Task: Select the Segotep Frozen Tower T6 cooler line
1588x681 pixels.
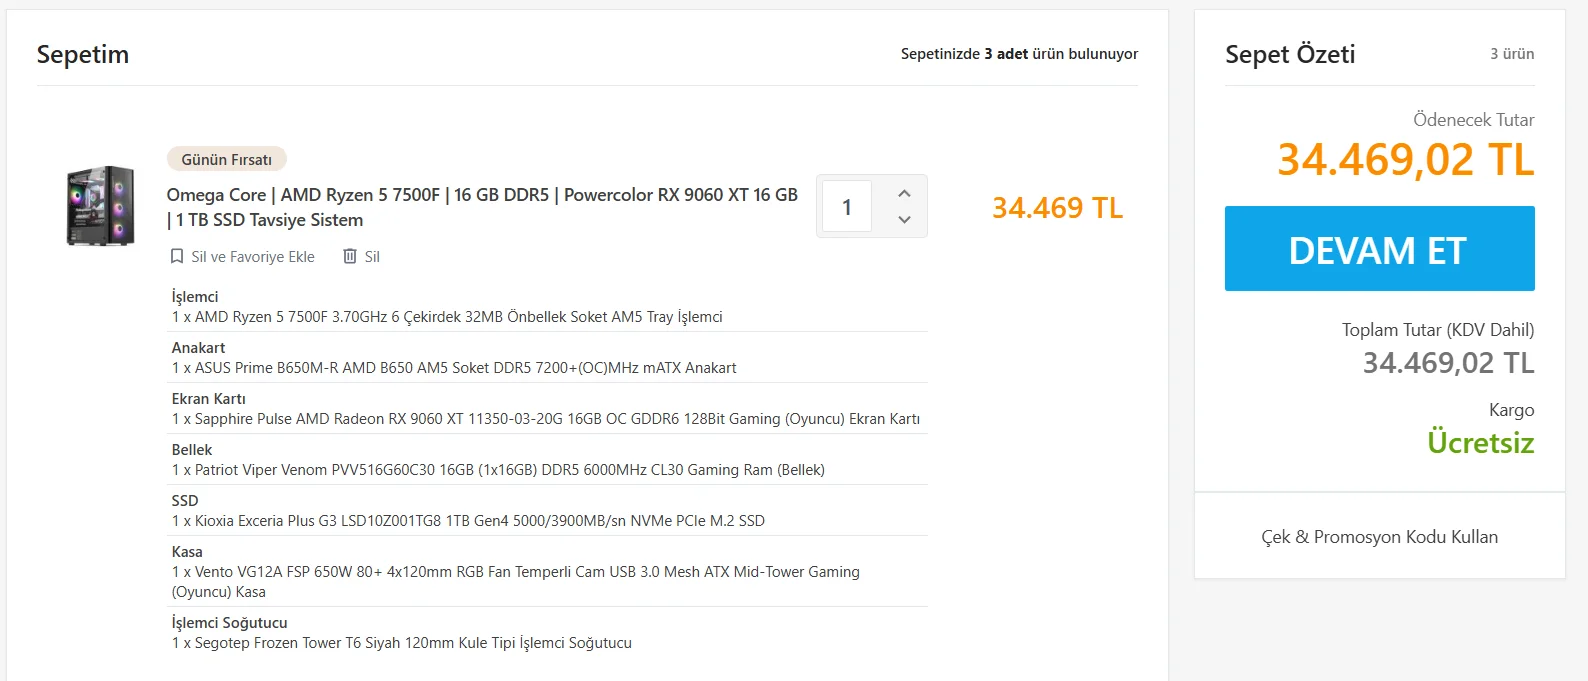Action: coord(402,643)
